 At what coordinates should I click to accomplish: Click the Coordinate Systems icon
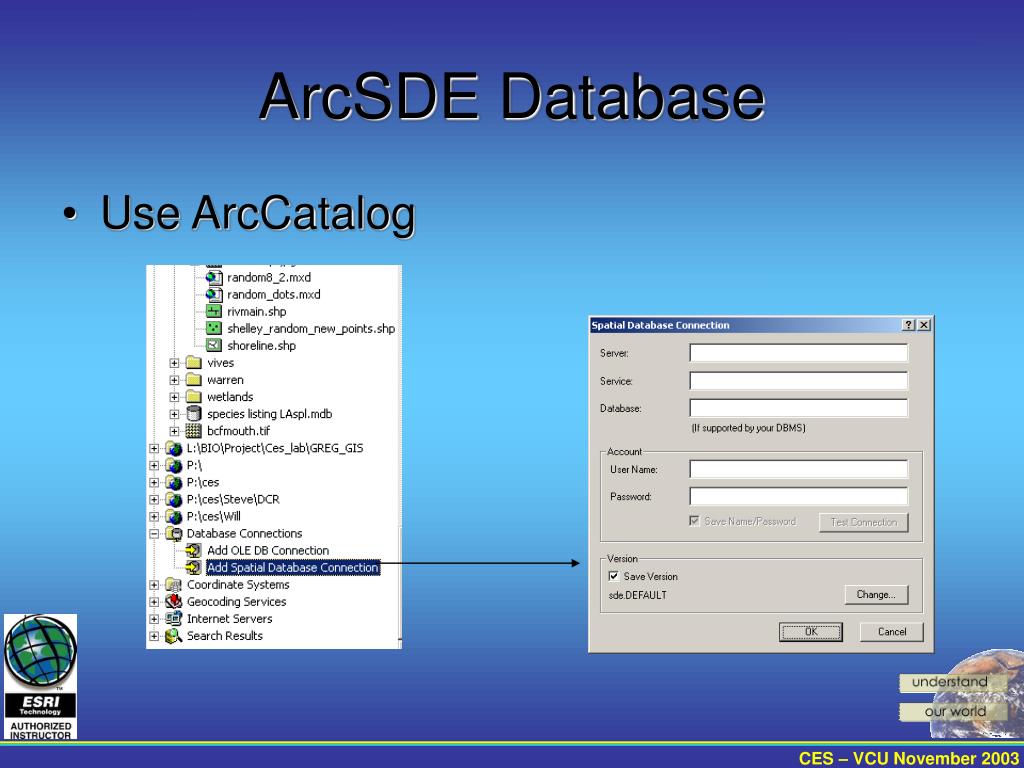pyautogui.click(x=173, y=584)
